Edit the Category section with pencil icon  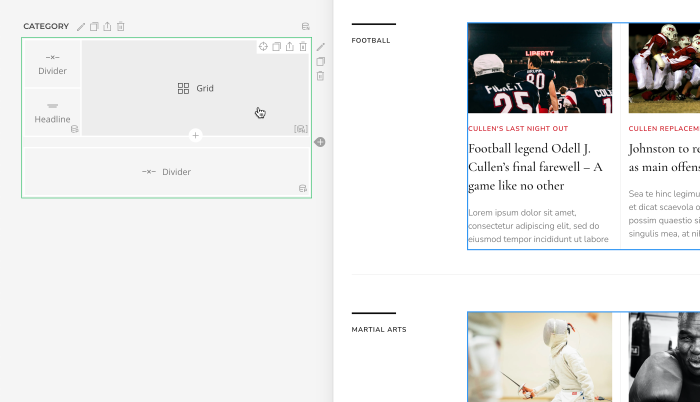[x=81, y=27]
